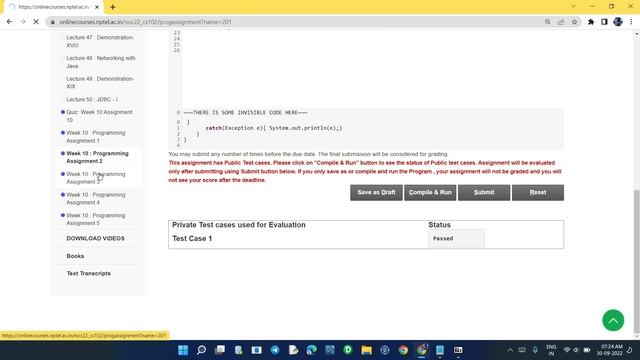Open the tab search dropdown arrow
The width and height of the screenshot is (640, 360).
pos(573,7)
